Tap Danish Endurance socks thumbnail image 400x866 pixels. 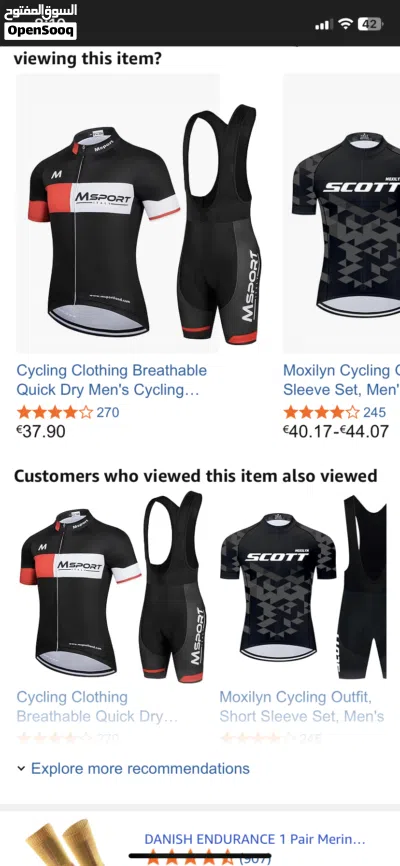pyautogui.click(x=67, y=842)
